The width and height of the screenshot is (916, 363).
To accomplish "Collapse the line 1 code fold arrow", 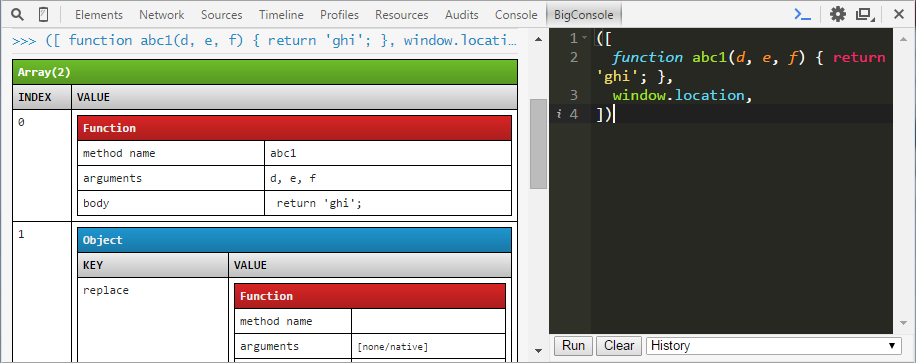I will tap(585, 38).
